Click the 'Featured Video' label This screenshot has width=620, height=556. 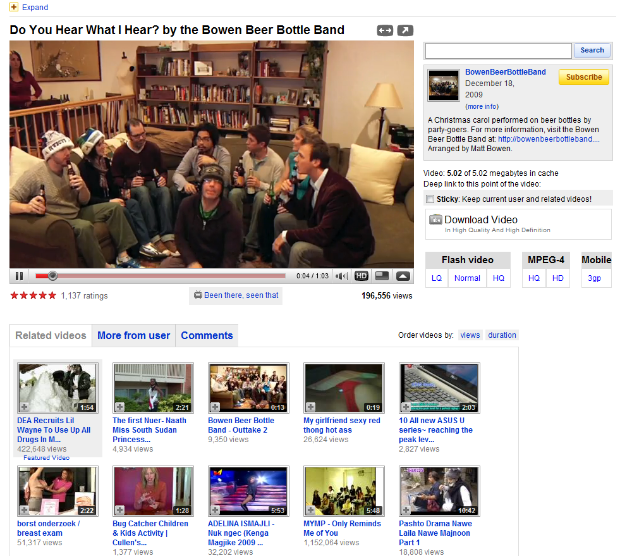[46, 458]
